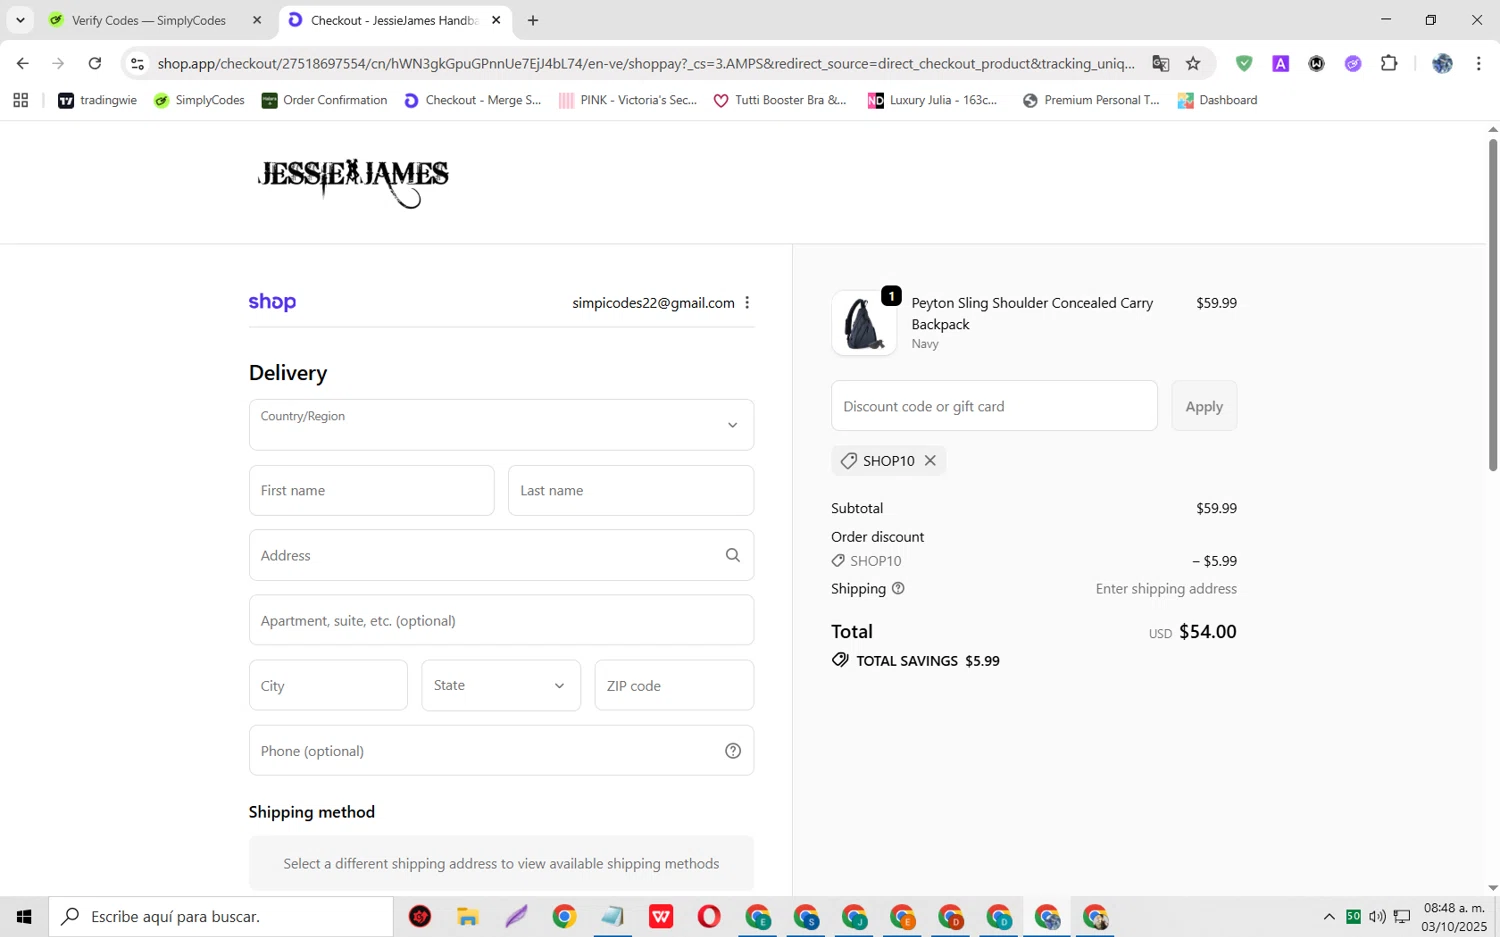This screenshot has width=1500, height=937.
Task: Click the Apply discount button
Action: [x=1204, y=406]
